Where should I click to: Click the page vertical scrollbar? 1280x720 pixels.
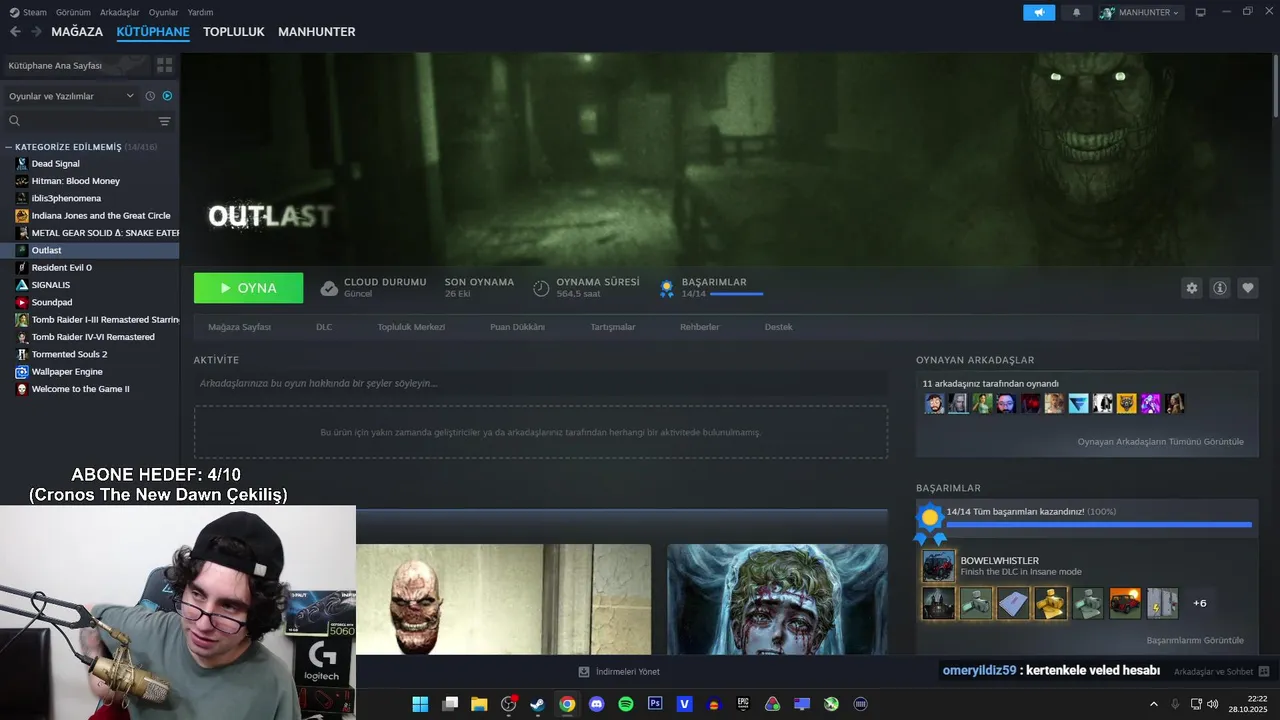[1275, 85]
